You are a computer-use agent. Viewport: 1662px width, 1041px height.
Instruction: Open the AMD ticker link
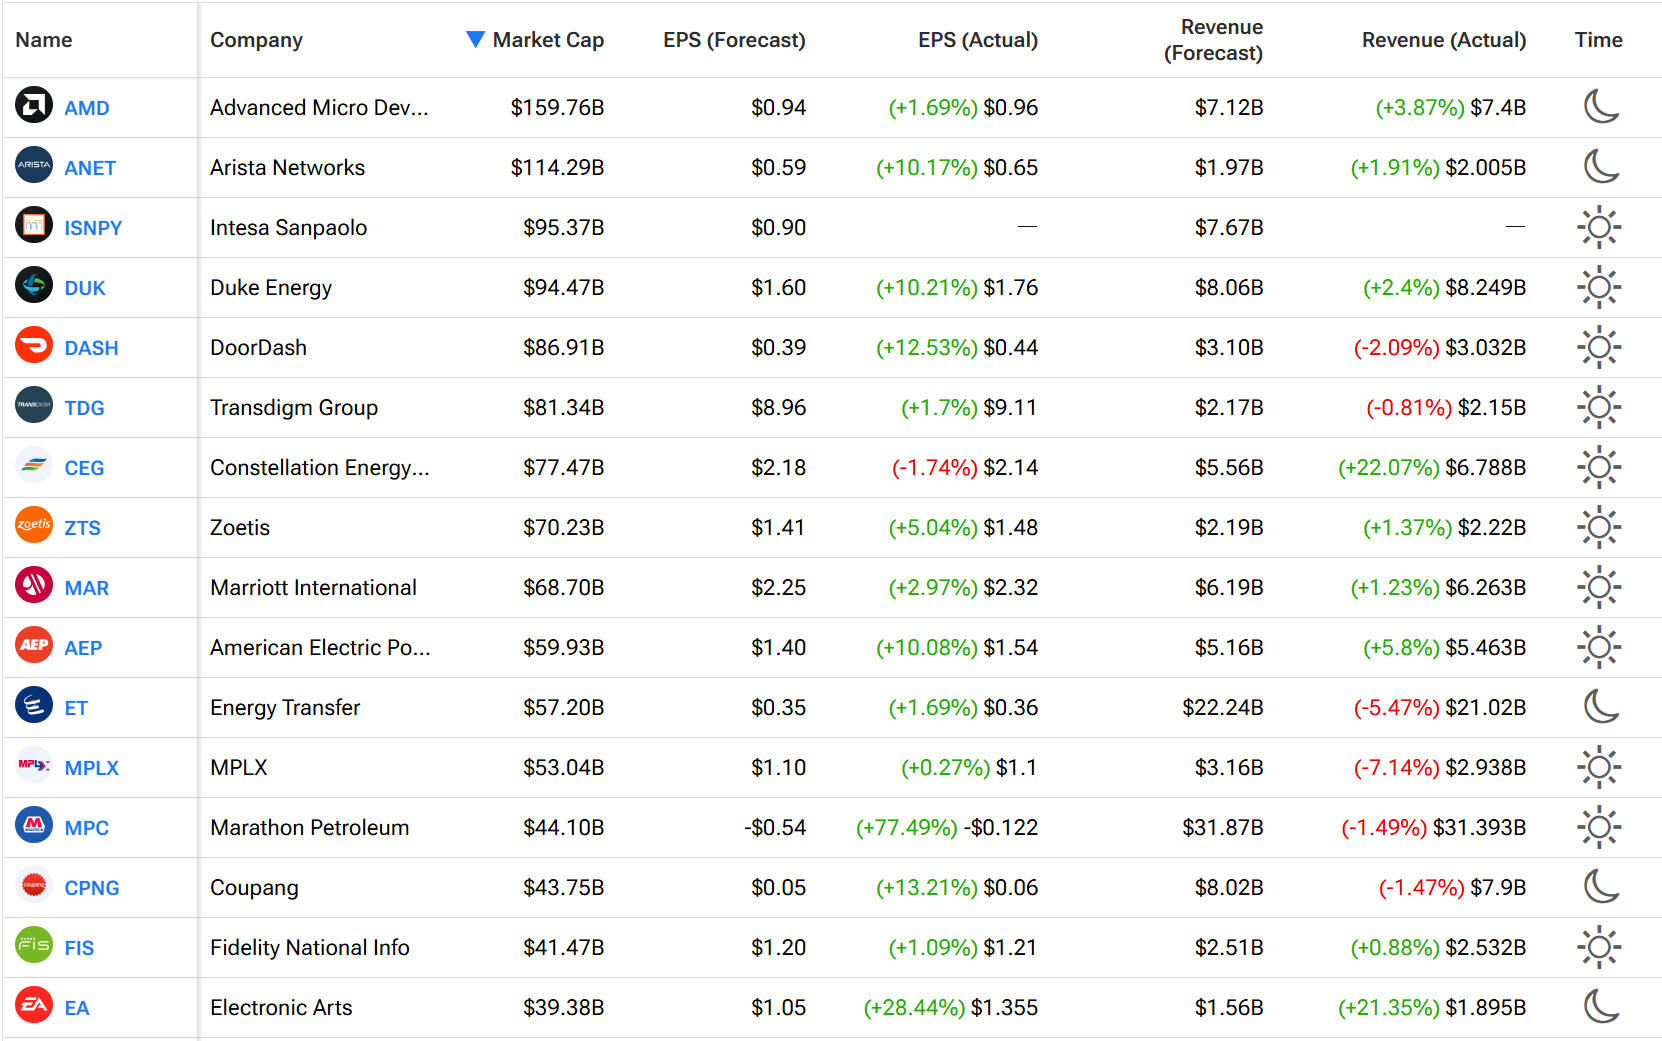[x=87, y=108]
